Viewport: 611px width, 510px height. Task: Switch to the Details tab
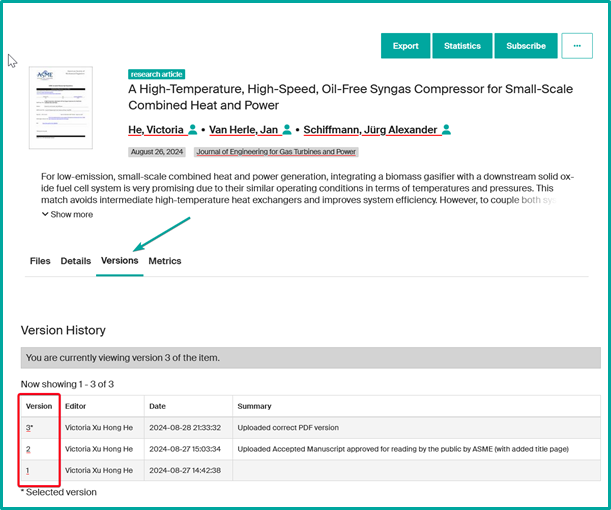76,261
